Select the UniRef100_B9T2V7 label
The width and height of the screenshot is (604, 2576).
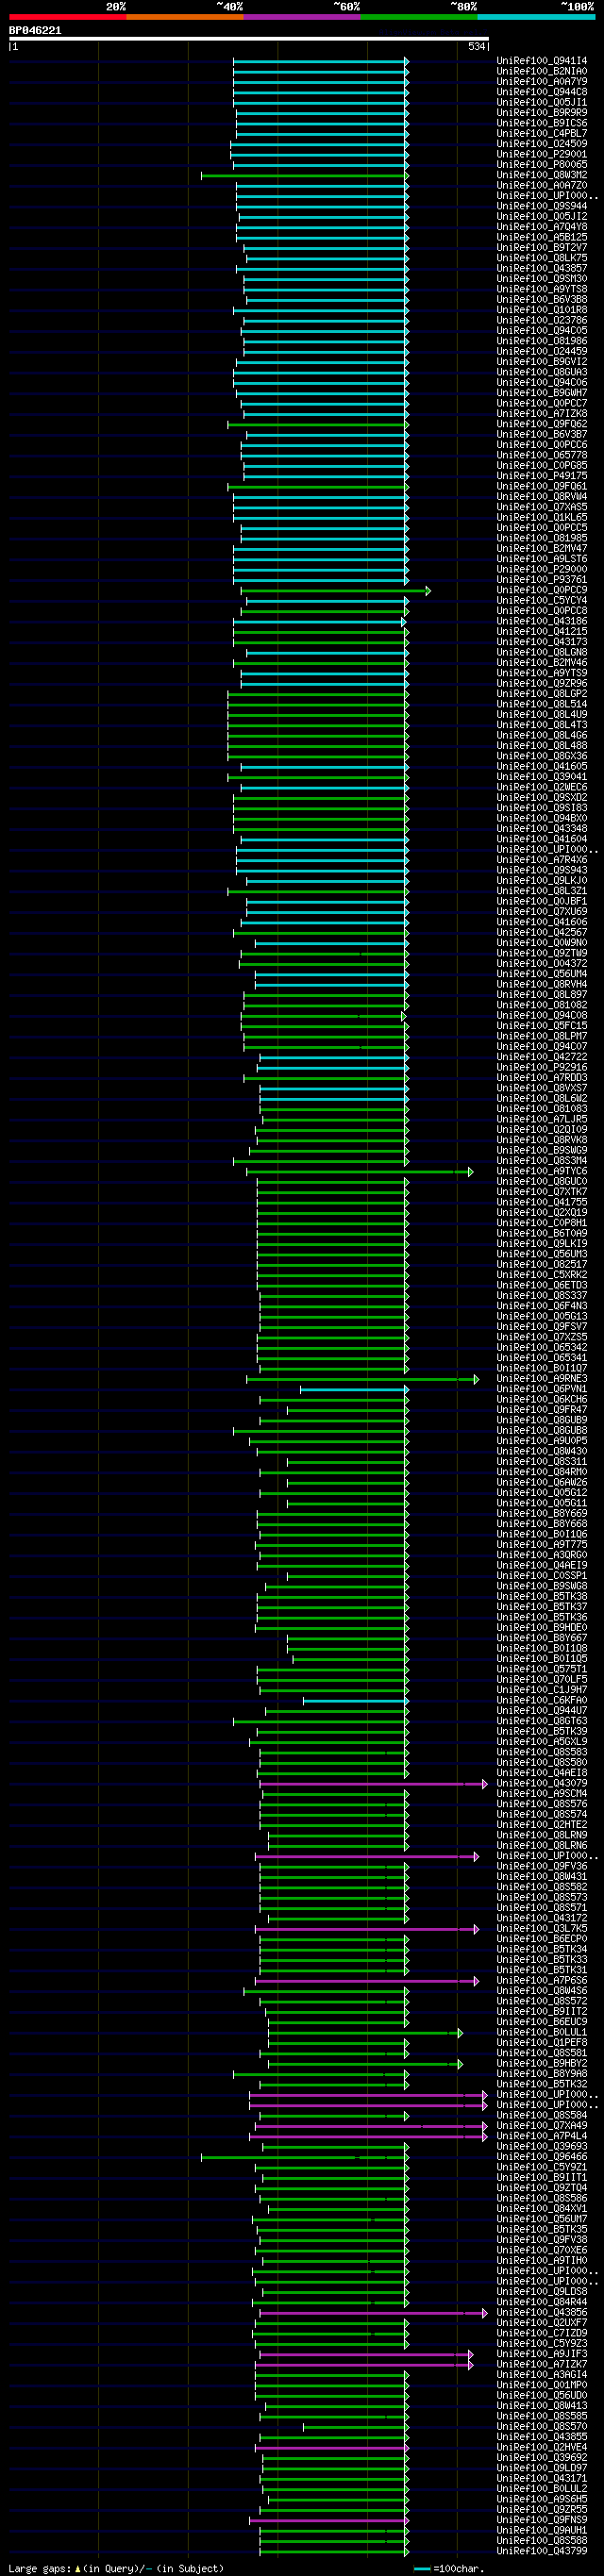pyautogui.click(x=542, y=248)
